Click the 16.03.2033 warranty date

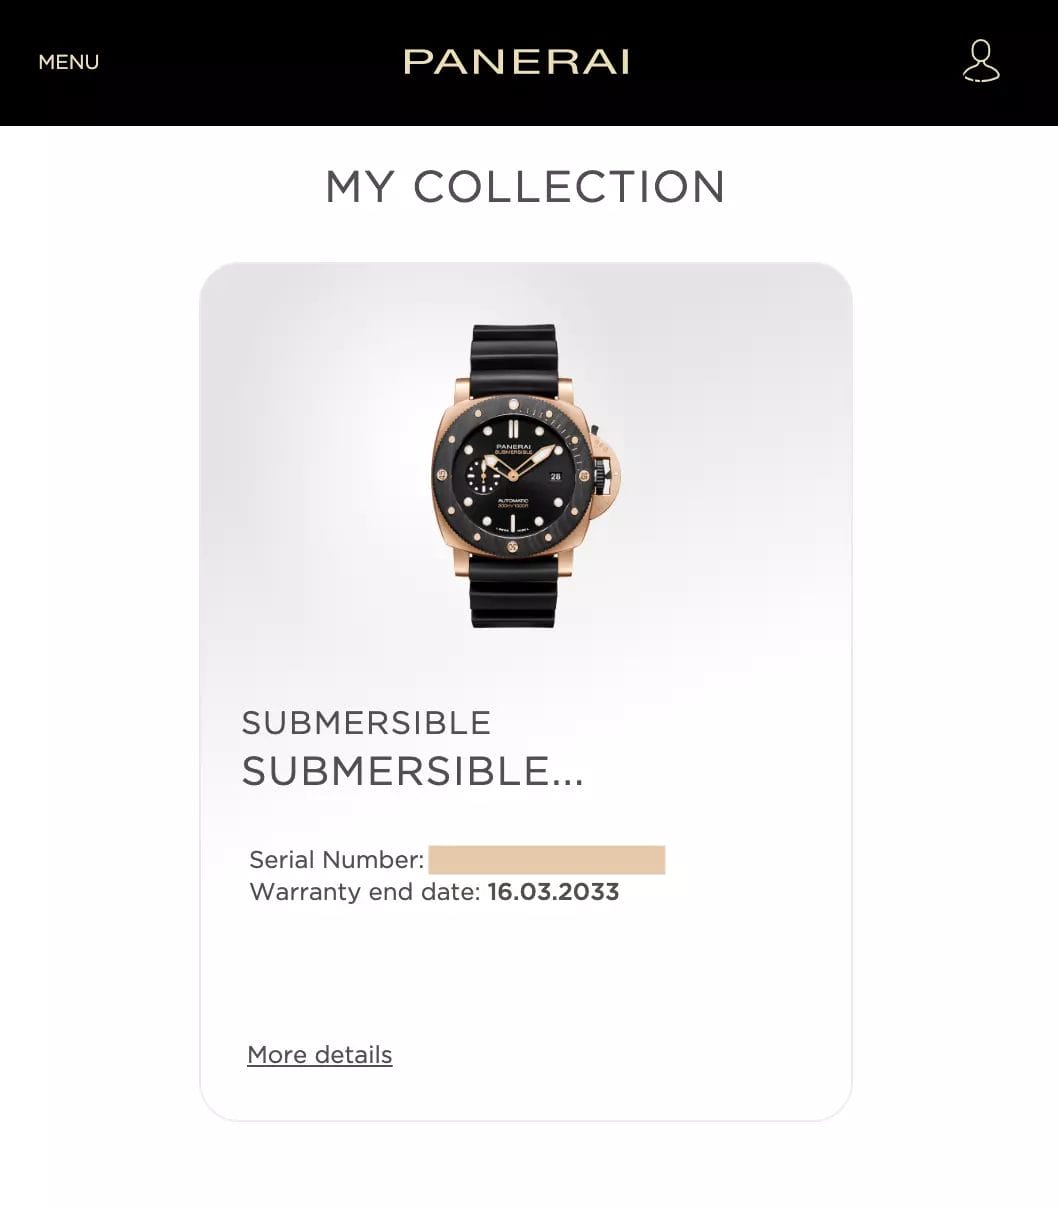click(x=553, y=892)
